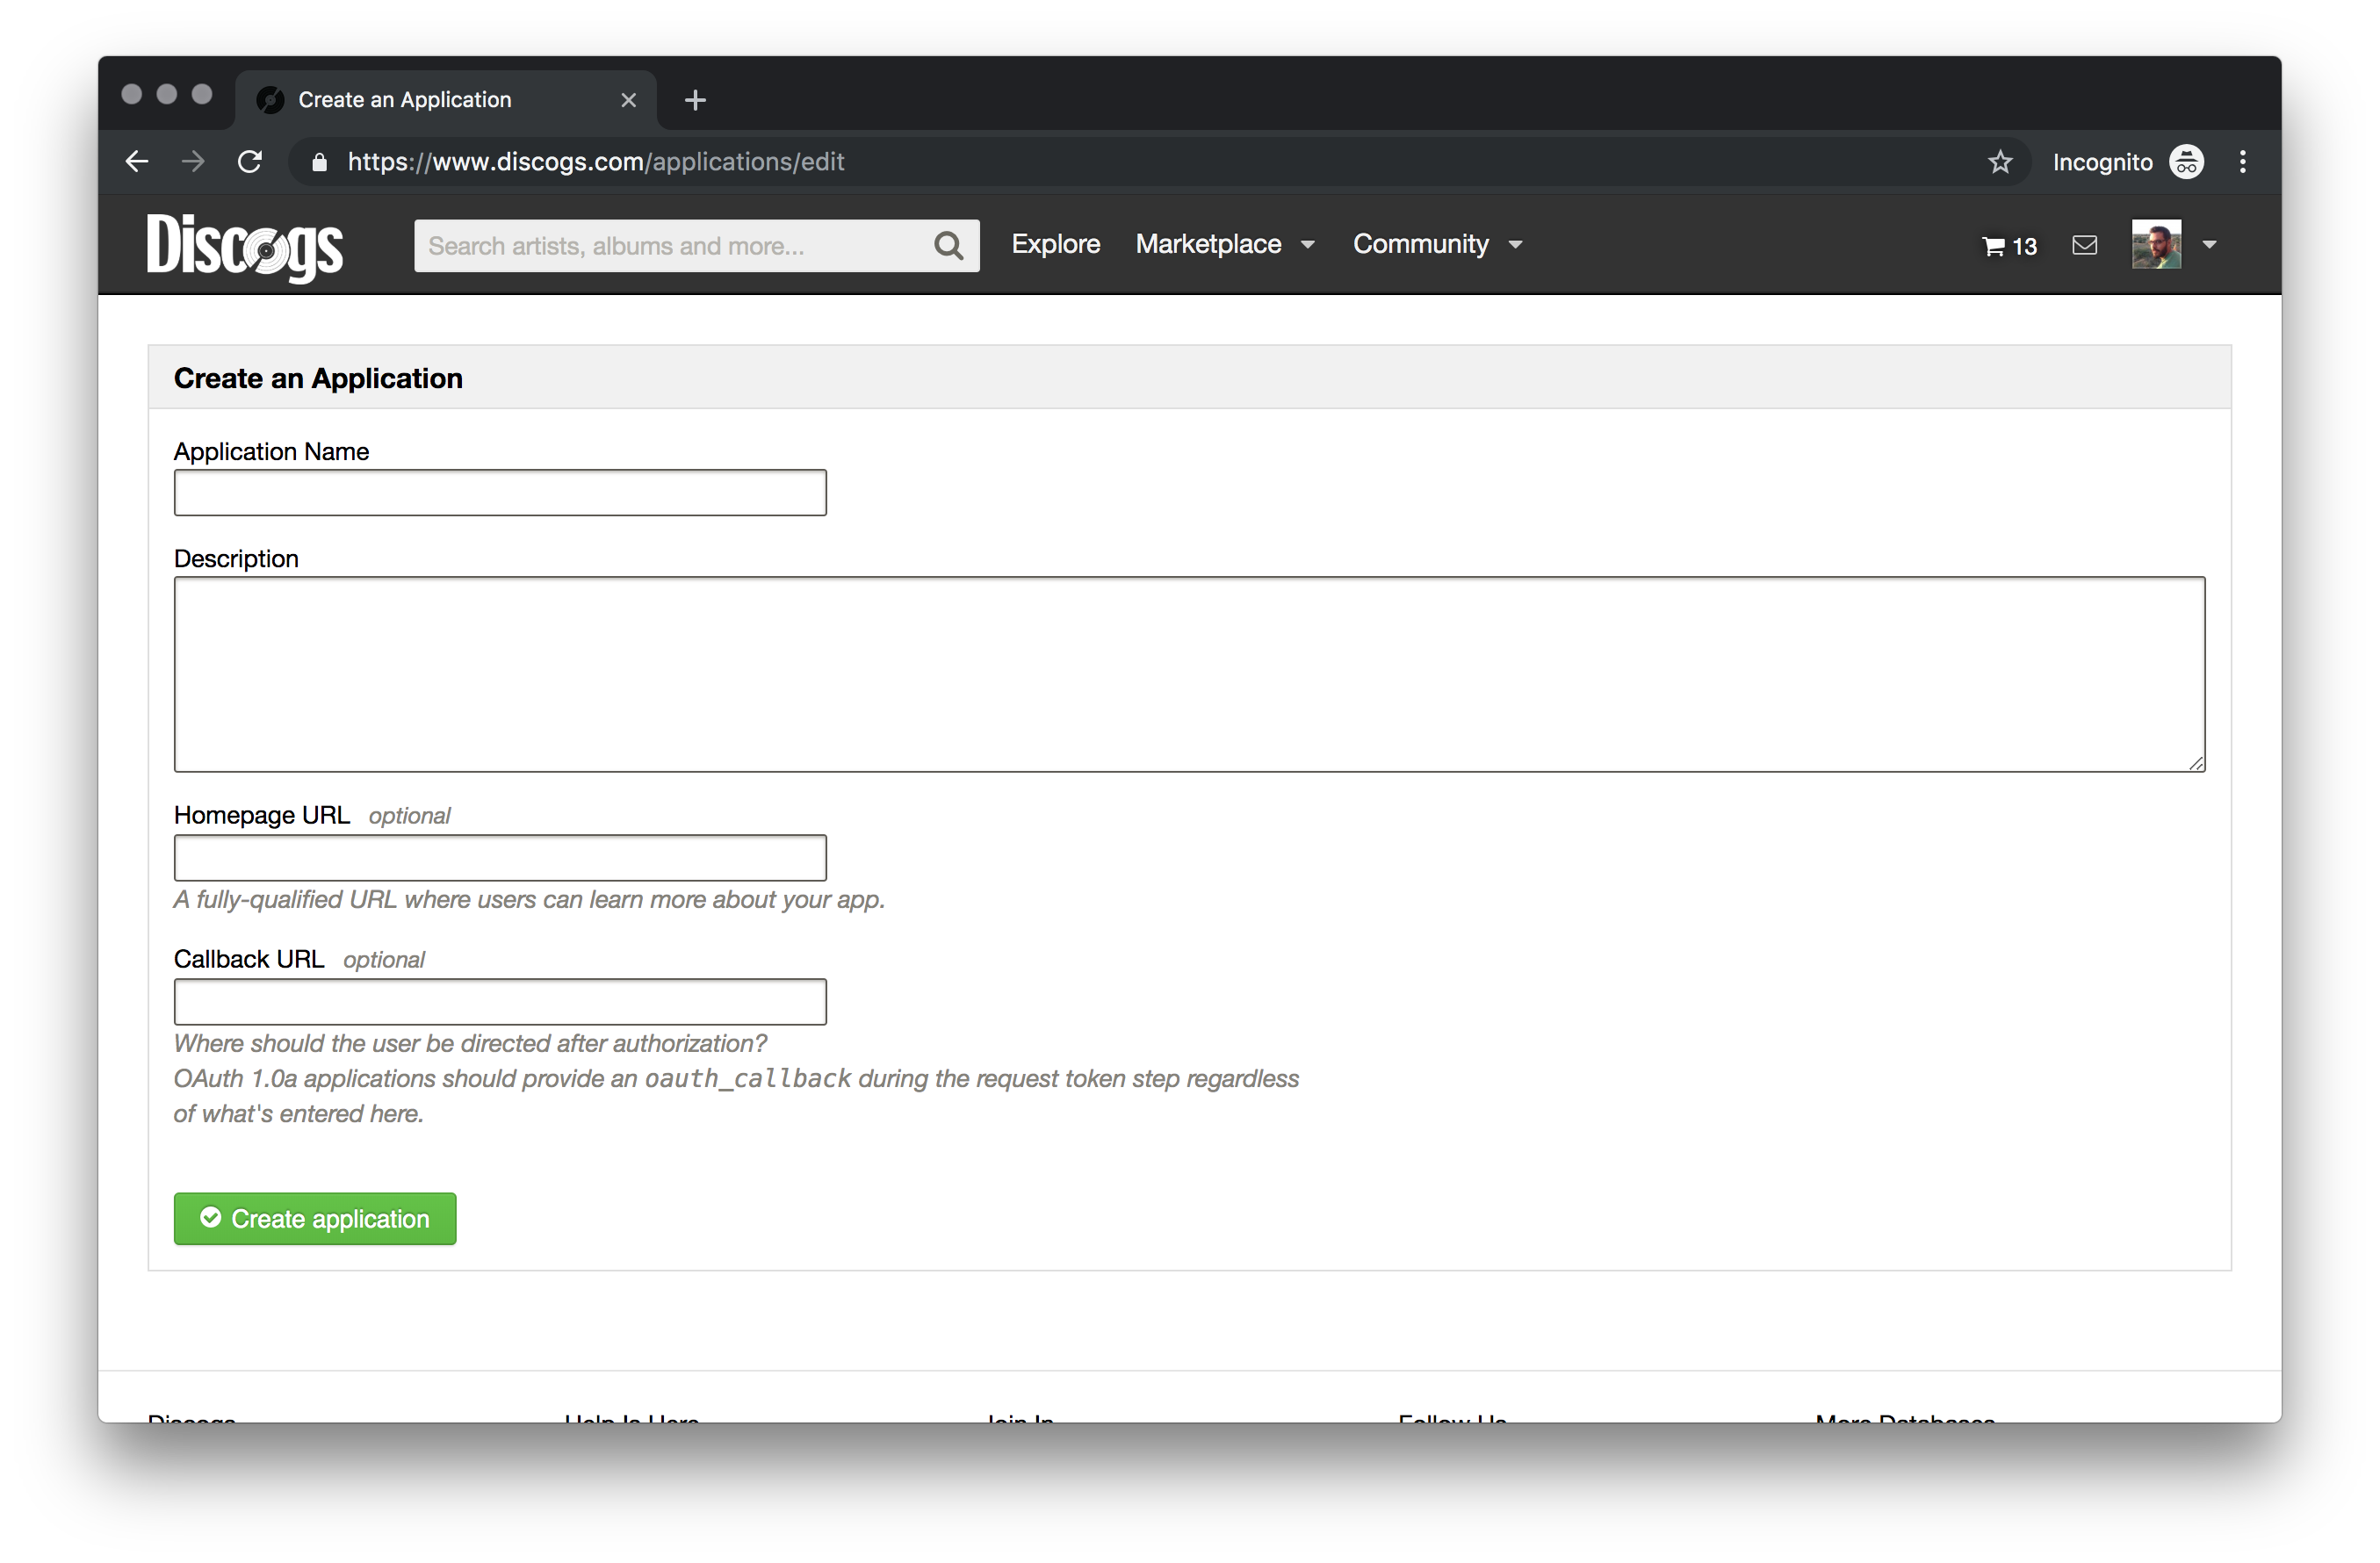The width and height of the screenshot is (2380, 1563).
Task: Click the Incognito indicator icon
Action: (x=2186, y=162)
